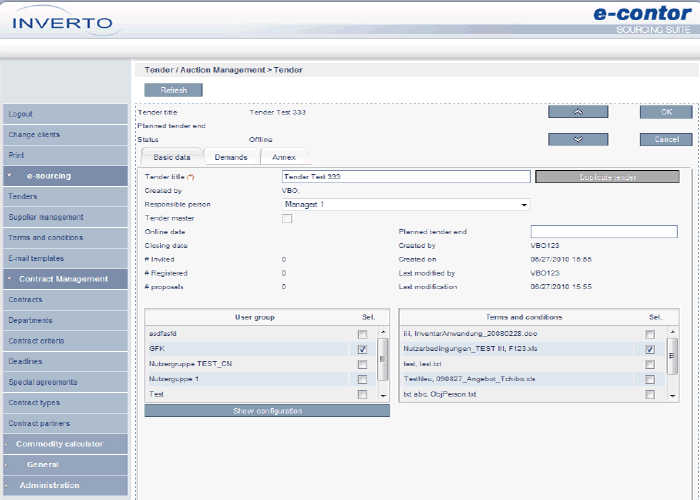
Task: Click the Planned tender end input field
Action: [604, 231]
